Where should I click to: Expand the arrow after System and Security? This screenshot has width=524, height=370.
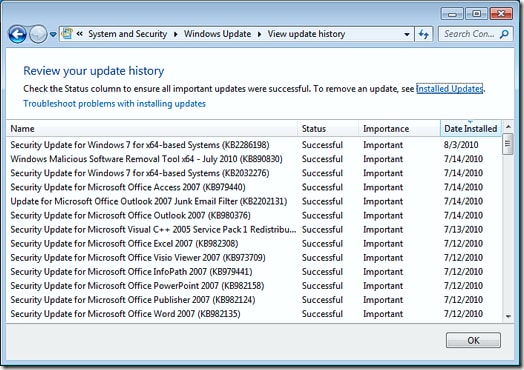tap(176, 34)
